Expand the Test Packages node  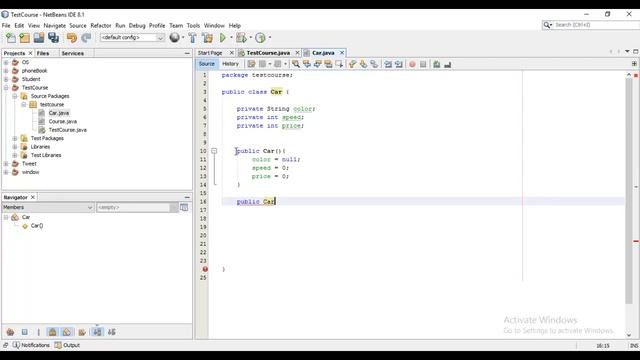15,138
